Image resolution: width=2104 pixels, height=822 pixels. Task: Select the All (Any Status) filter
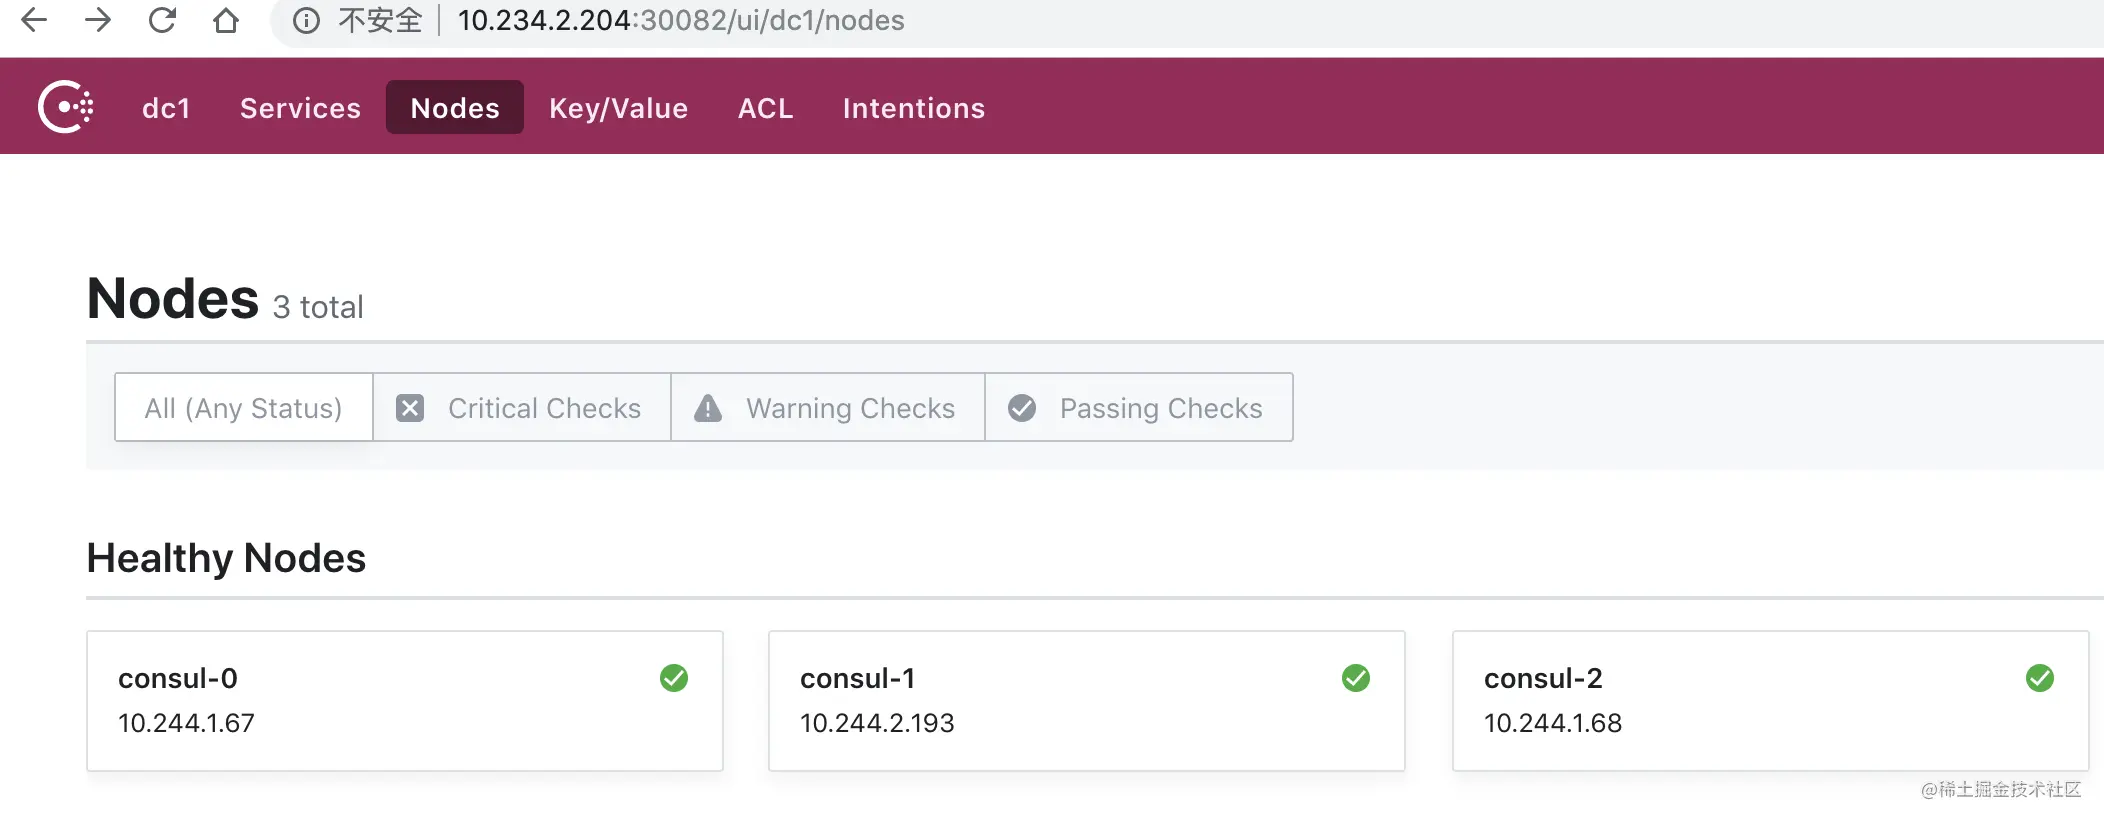(244, 408)
